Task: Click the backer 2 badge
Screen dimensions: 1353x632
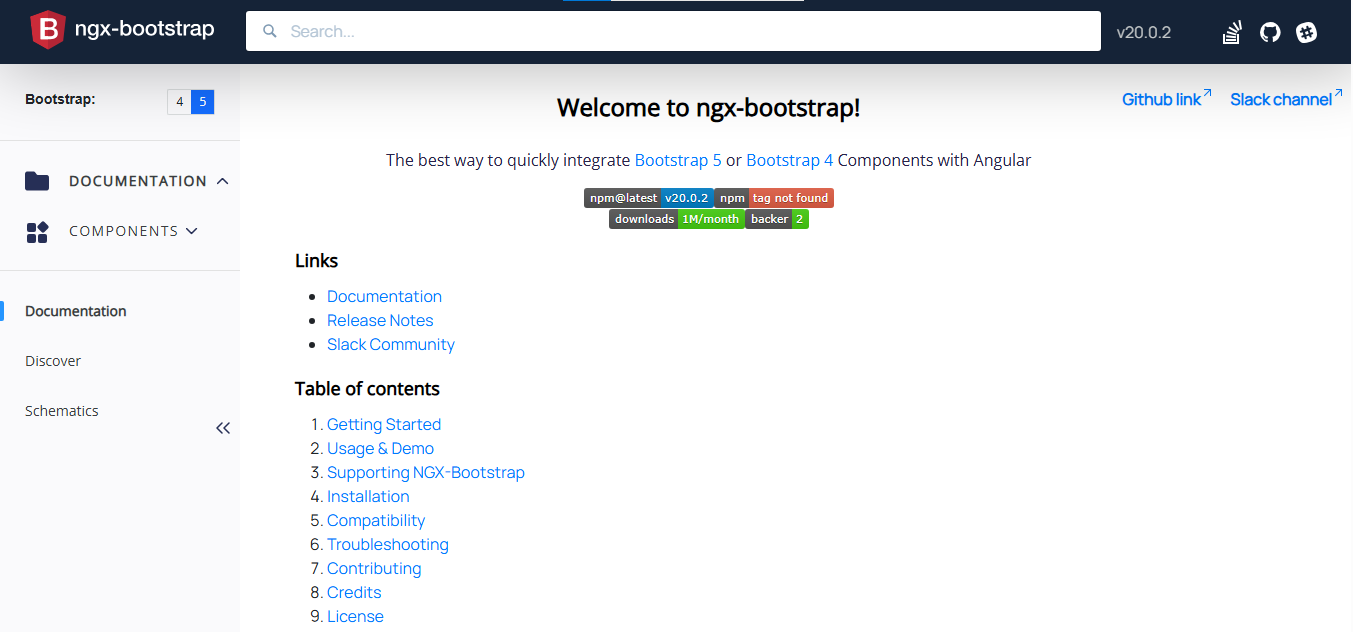Action: click(x=777, y=219)
